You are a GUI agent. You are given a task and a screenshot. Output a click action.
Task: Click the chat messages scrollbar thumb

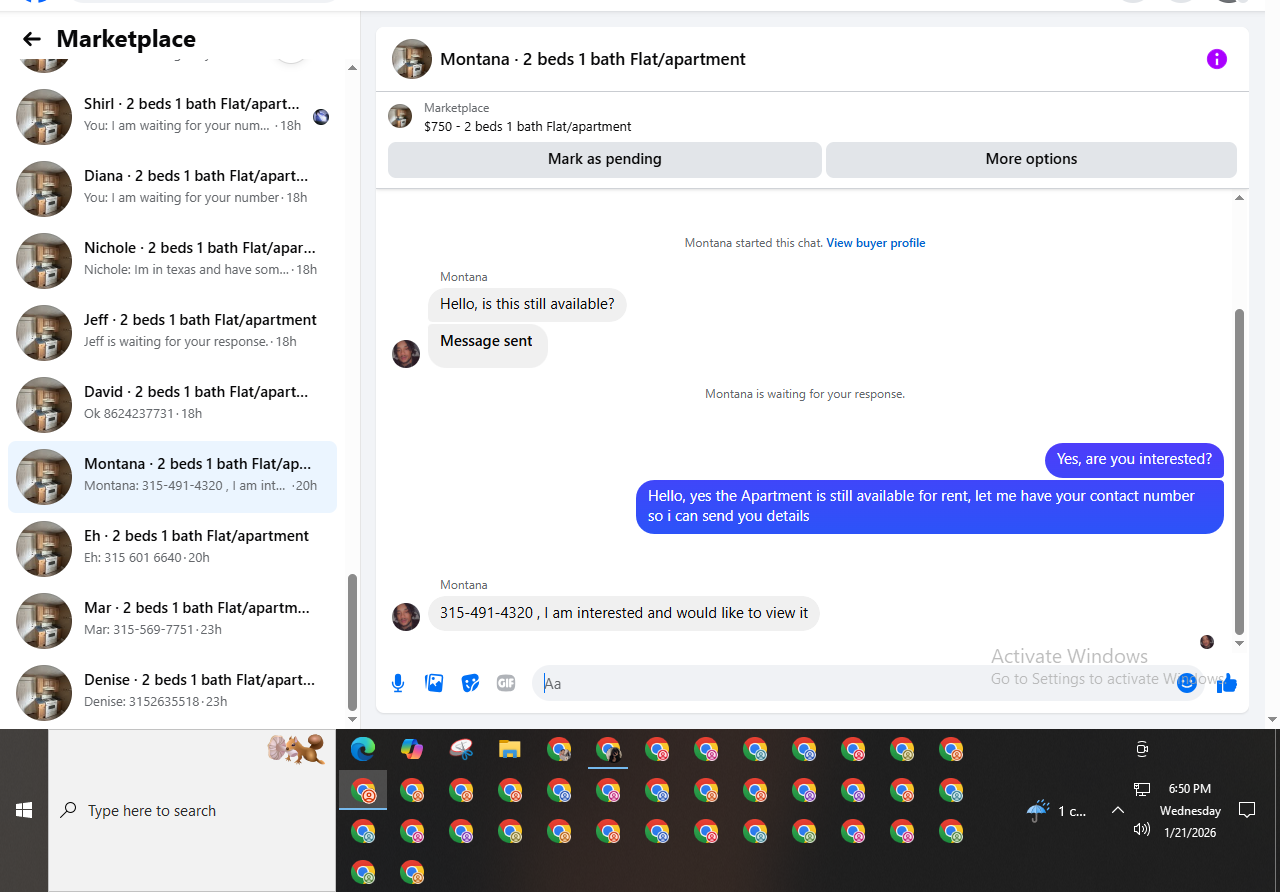coord(1240,470)
